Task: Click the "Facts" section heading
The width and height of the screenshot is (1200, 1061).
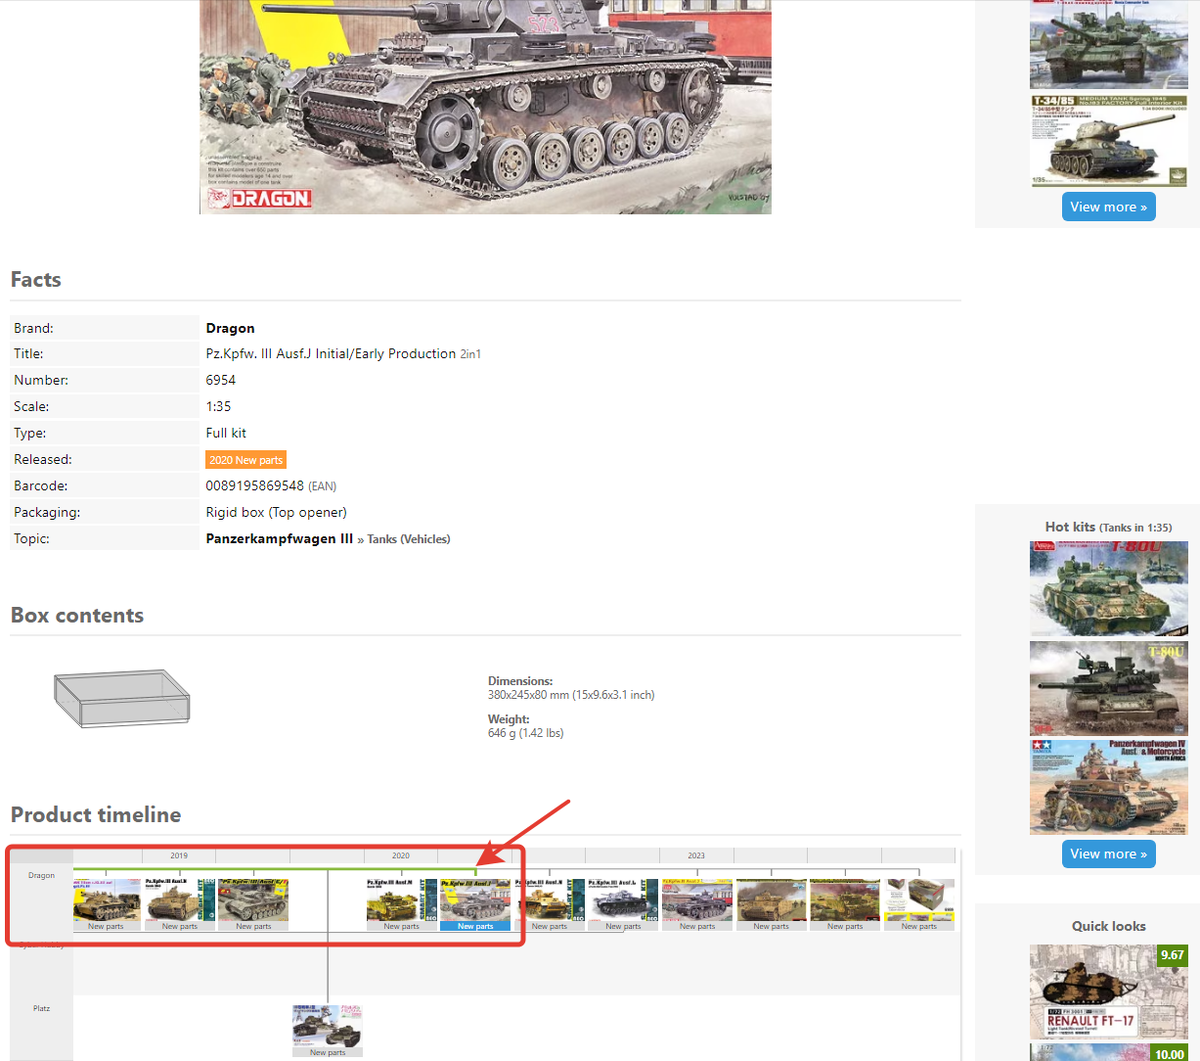Action: [36, 280]
